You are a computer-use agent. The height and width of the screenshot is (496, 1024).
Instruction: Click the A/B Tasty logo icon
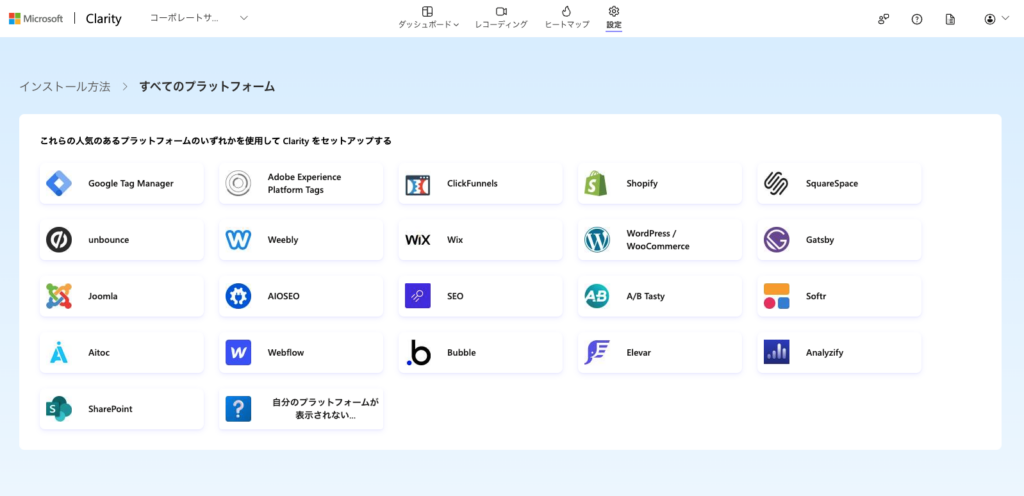[597, 296]
